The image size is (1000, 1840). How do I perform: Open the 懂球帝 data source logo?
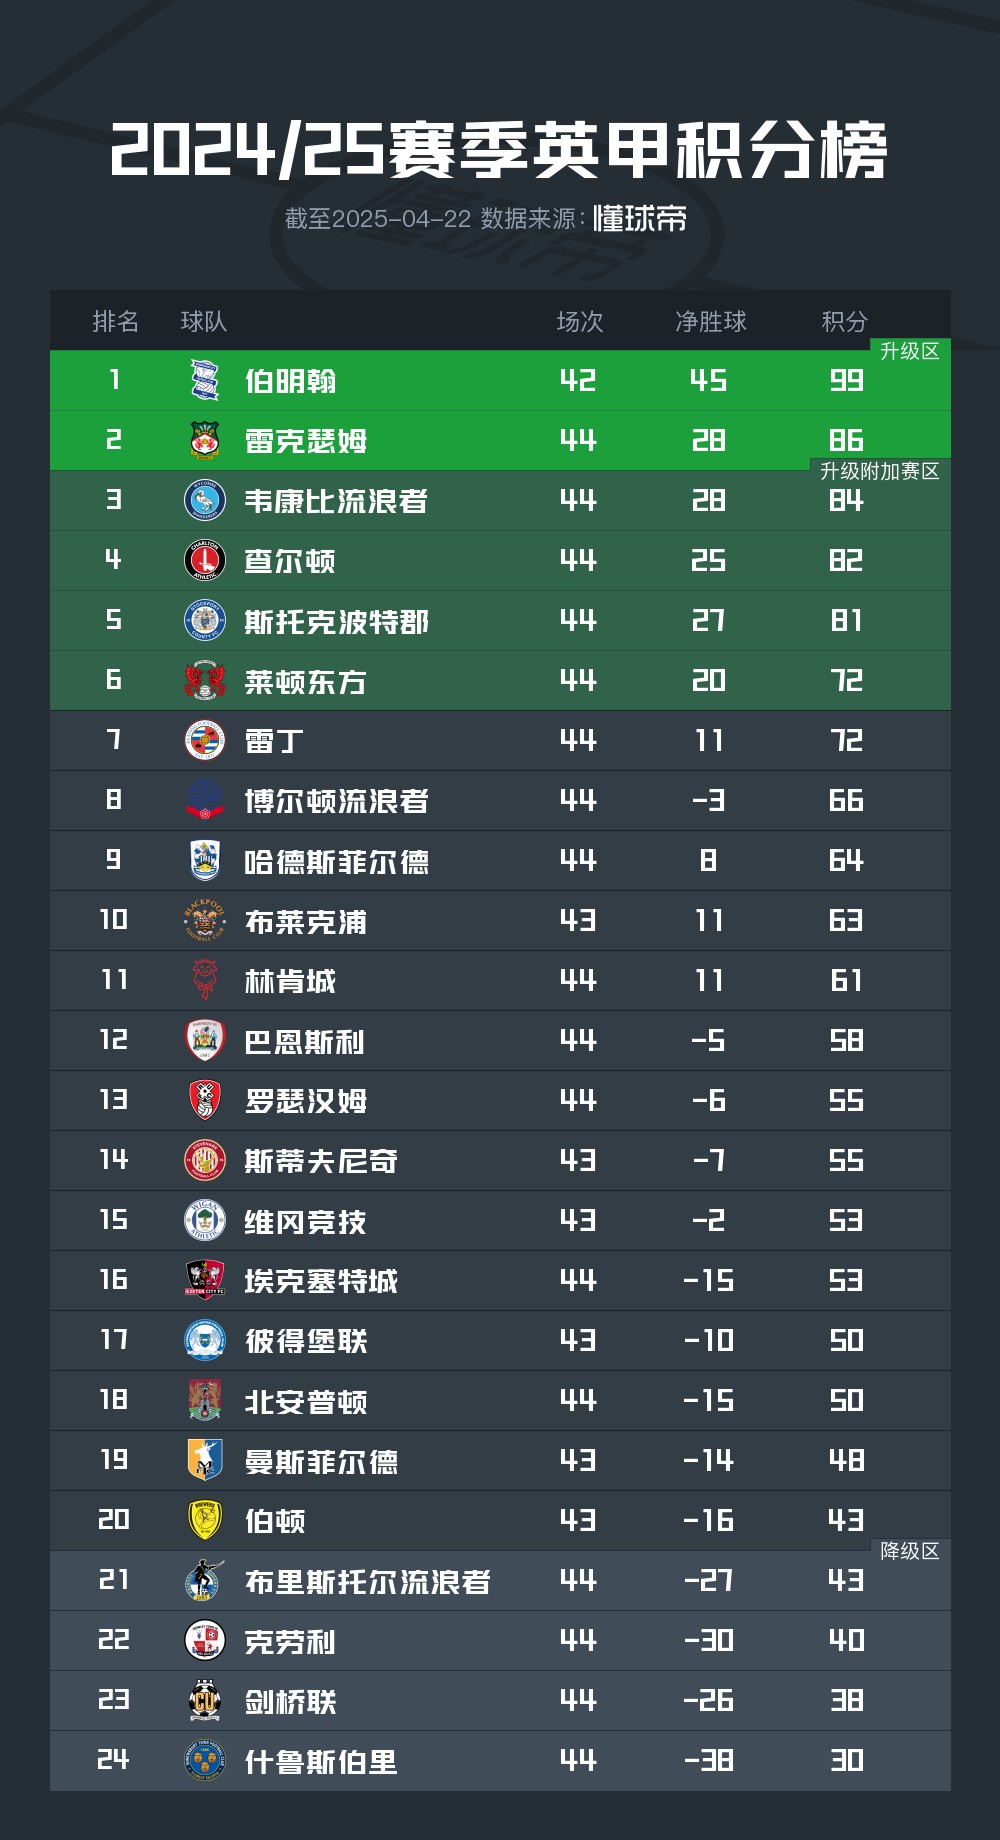click(x=640, y=218)
